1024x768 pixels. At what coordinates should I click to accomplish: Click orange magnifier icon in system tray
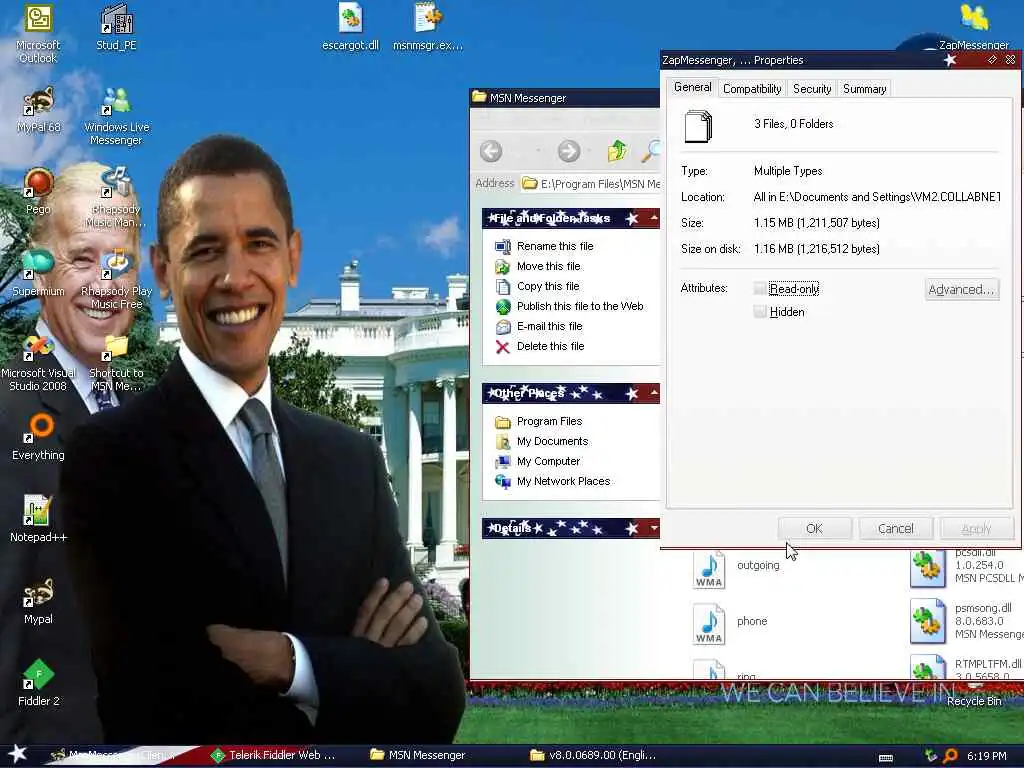point(950,756)
